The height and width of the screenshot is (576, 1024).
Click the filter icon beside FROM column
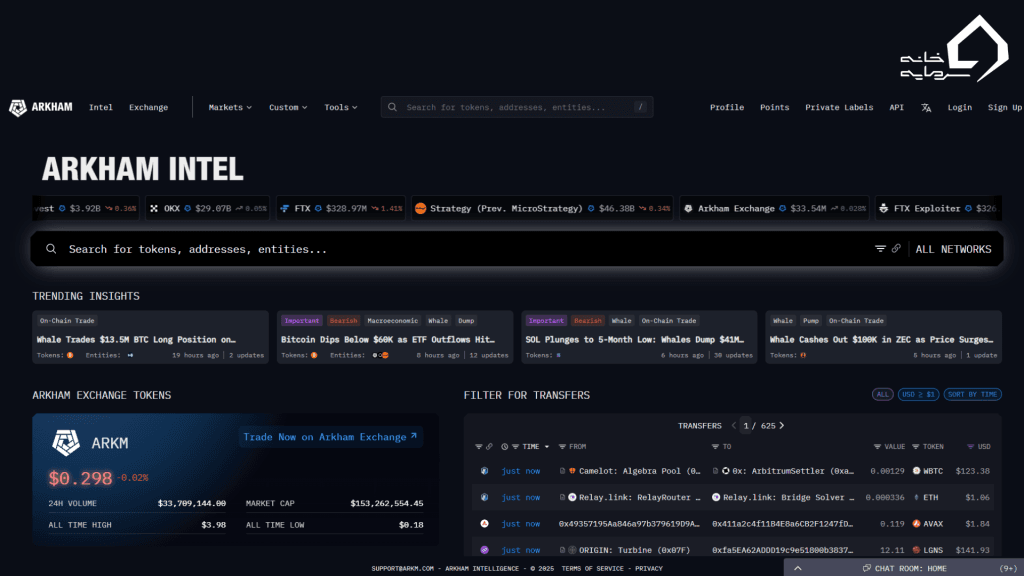point(561,447)
